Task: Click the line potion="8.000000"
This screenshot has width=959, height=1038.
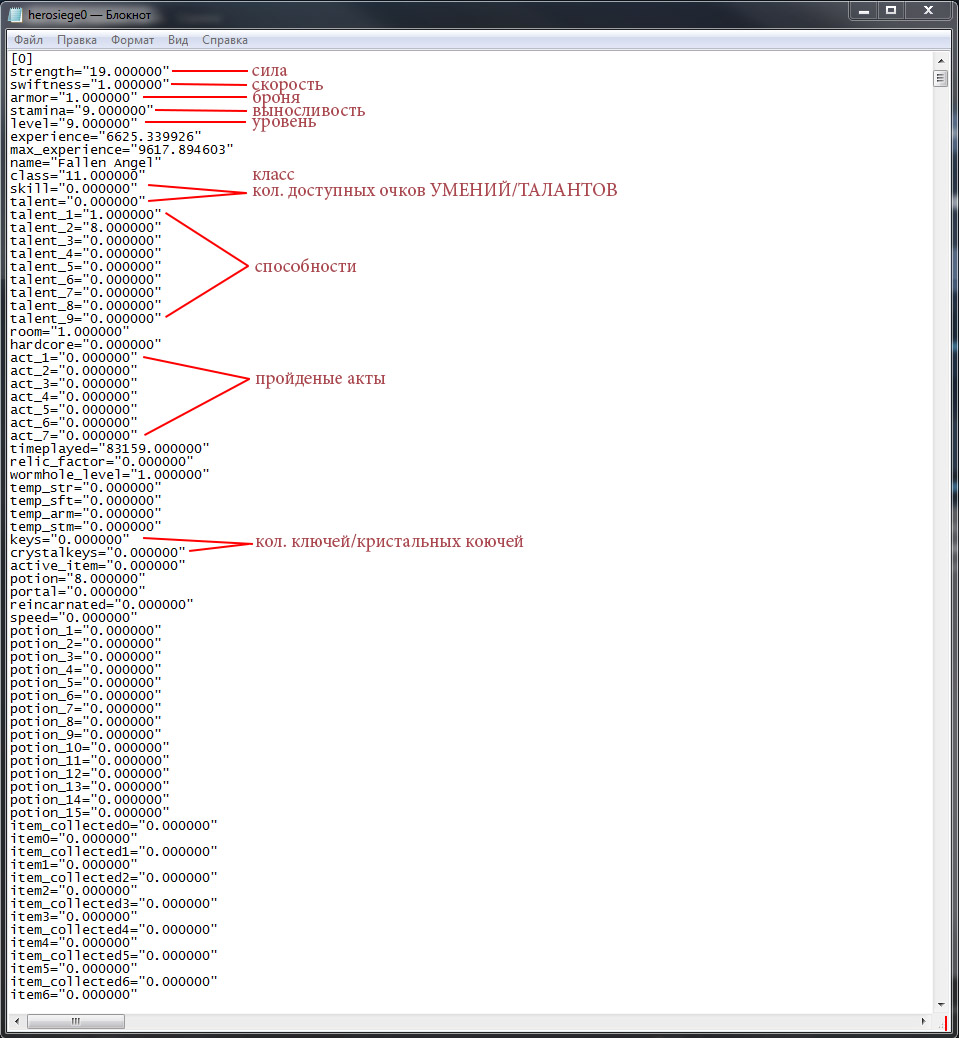Action: point(77,579)
